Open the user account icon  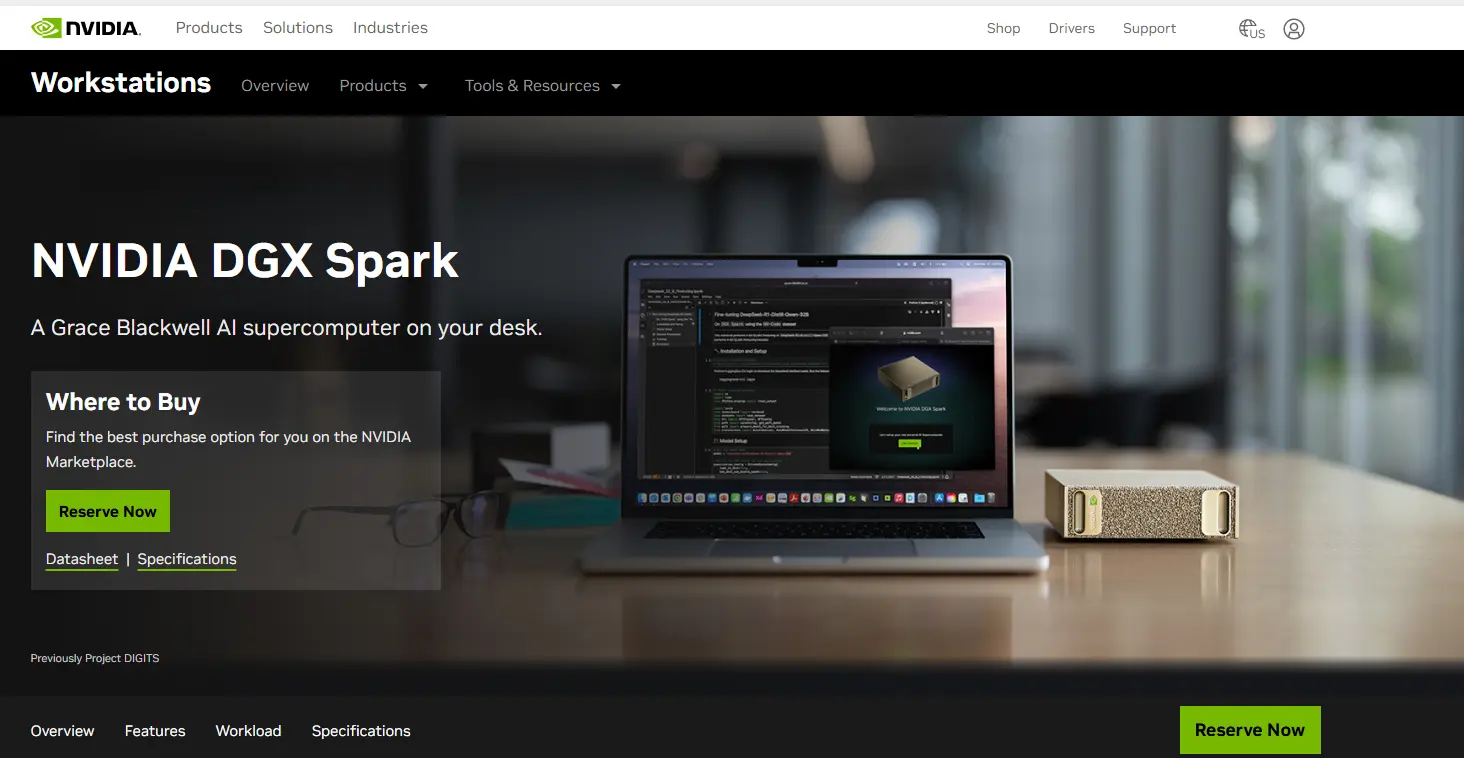click(x=1294, y=29)
